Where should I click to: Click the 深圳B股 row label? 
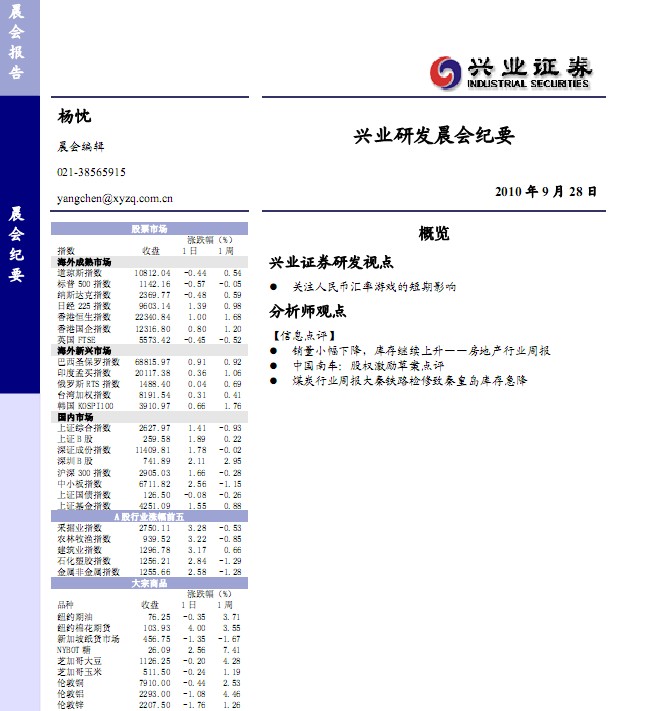(x=75, y=461)
